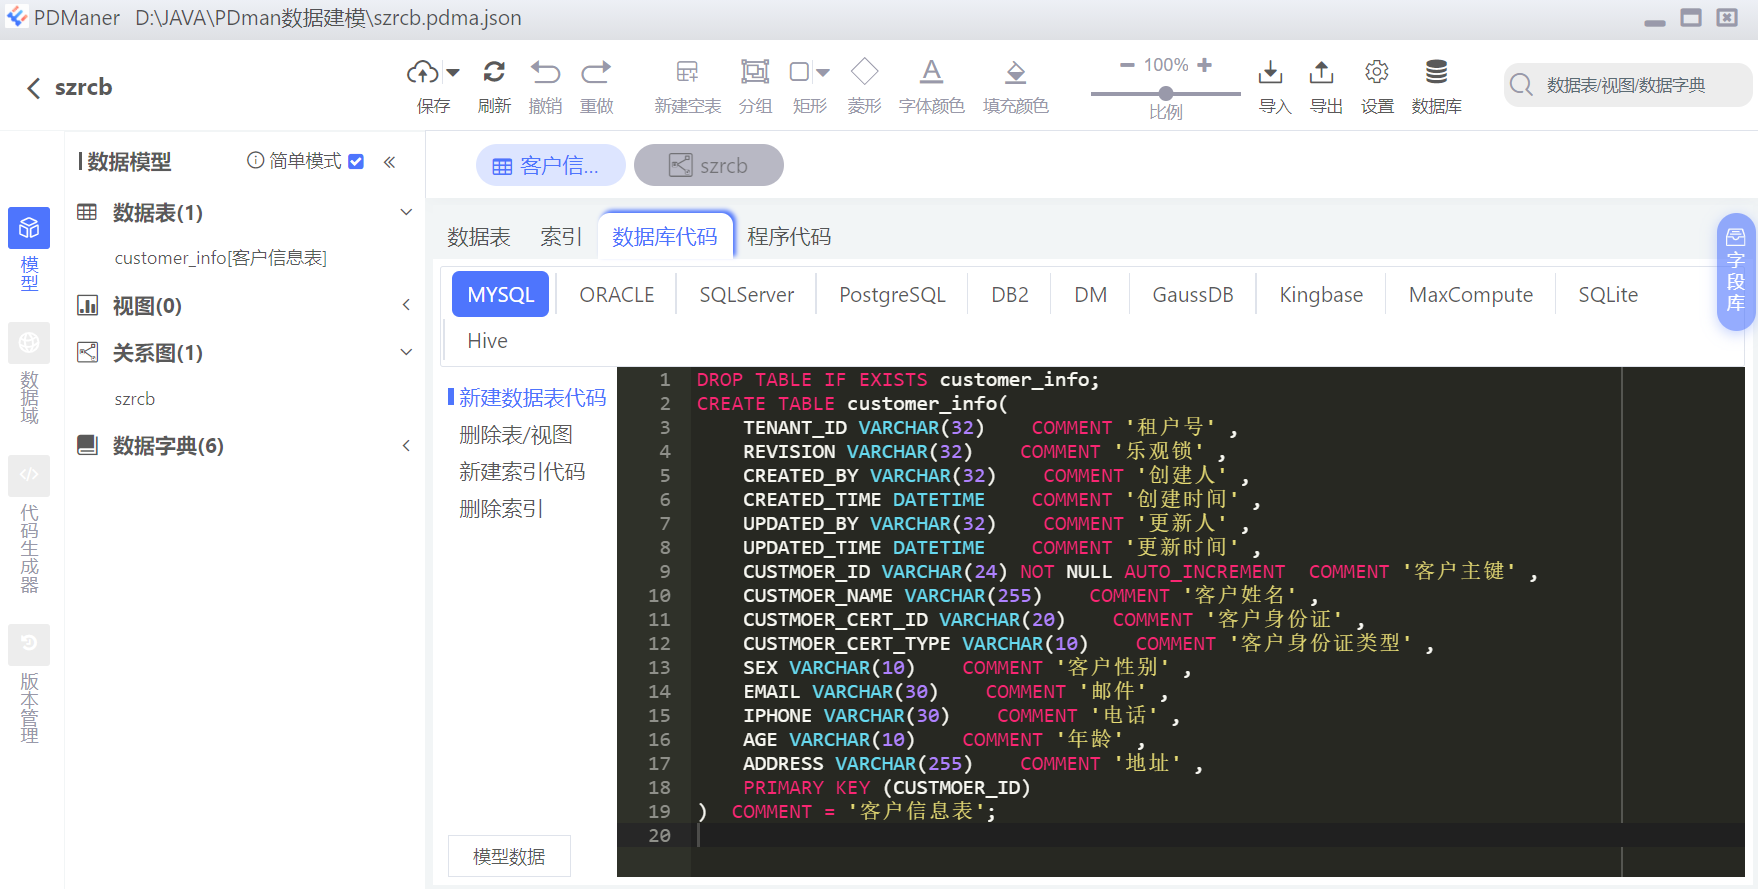
Task: Show Create Index Code (新建索引代码)
Action: [522, 472]
